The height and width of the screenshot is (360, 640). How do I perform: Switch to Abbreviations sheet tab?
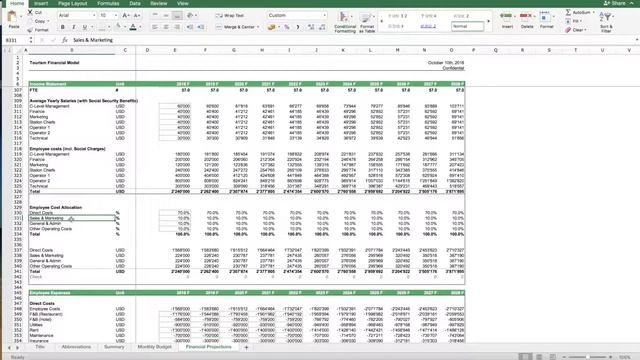[76, 347]
